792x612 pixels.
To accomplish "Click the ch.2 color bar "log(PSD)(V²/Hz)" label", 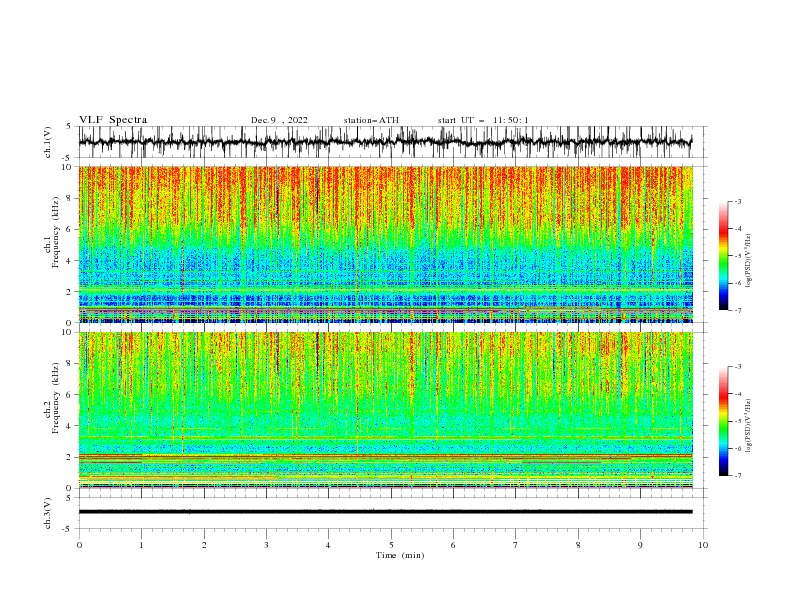I will (x=749, y=426).
